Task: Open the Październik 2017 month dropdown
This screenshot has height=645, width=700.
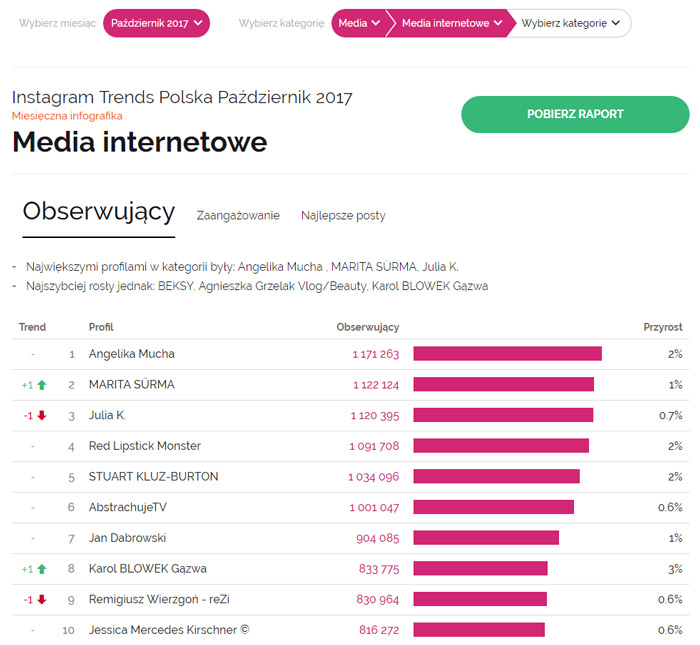Action: (156, 23)
